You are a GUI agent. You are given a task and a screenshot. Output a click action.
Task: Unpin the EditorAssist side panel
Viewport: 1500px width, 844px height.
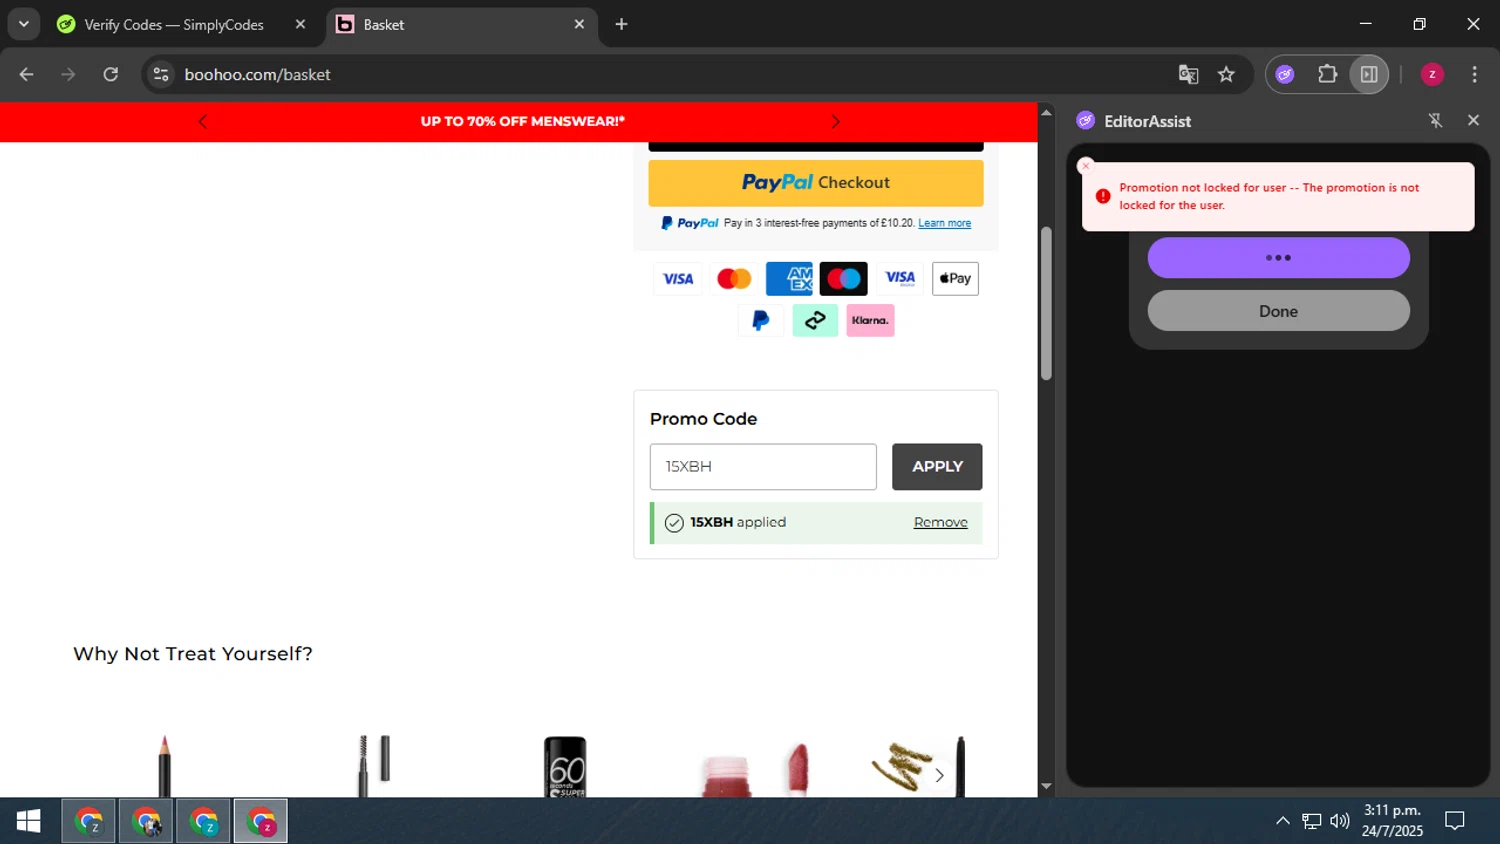[1435, 120]
